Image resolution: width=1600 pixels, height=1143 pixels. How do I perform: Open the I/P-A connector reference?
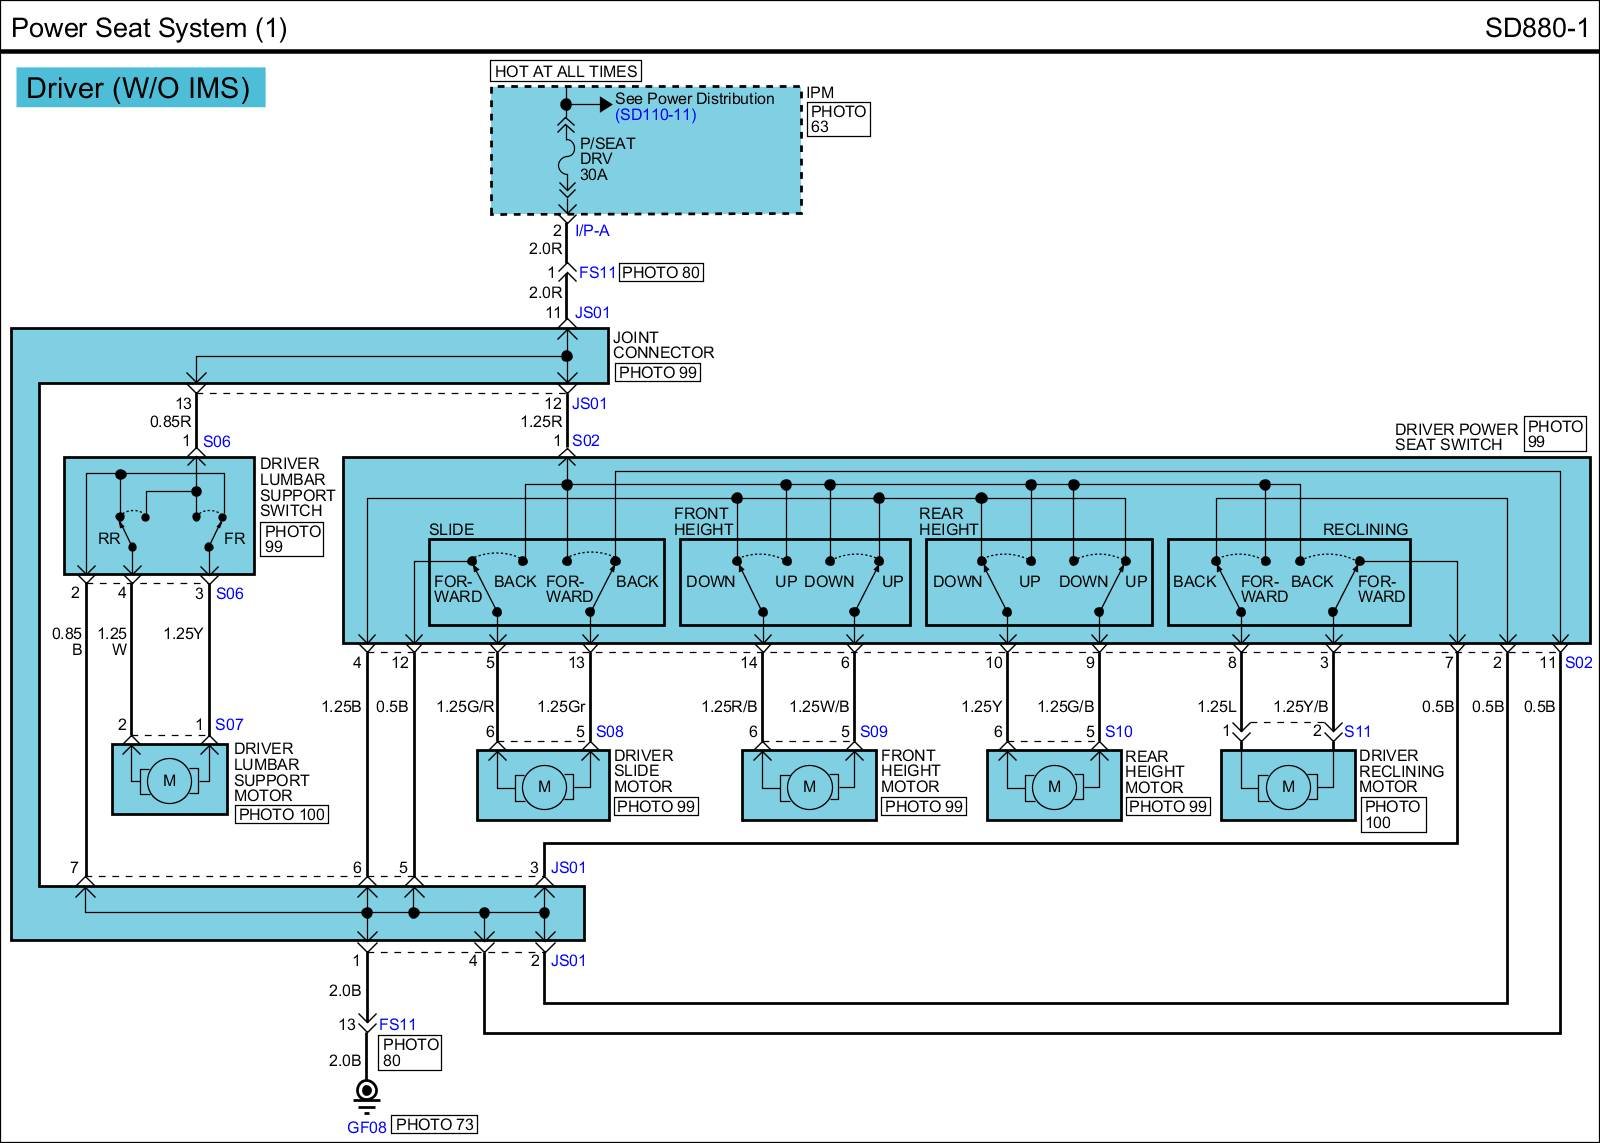coord(591,231)
